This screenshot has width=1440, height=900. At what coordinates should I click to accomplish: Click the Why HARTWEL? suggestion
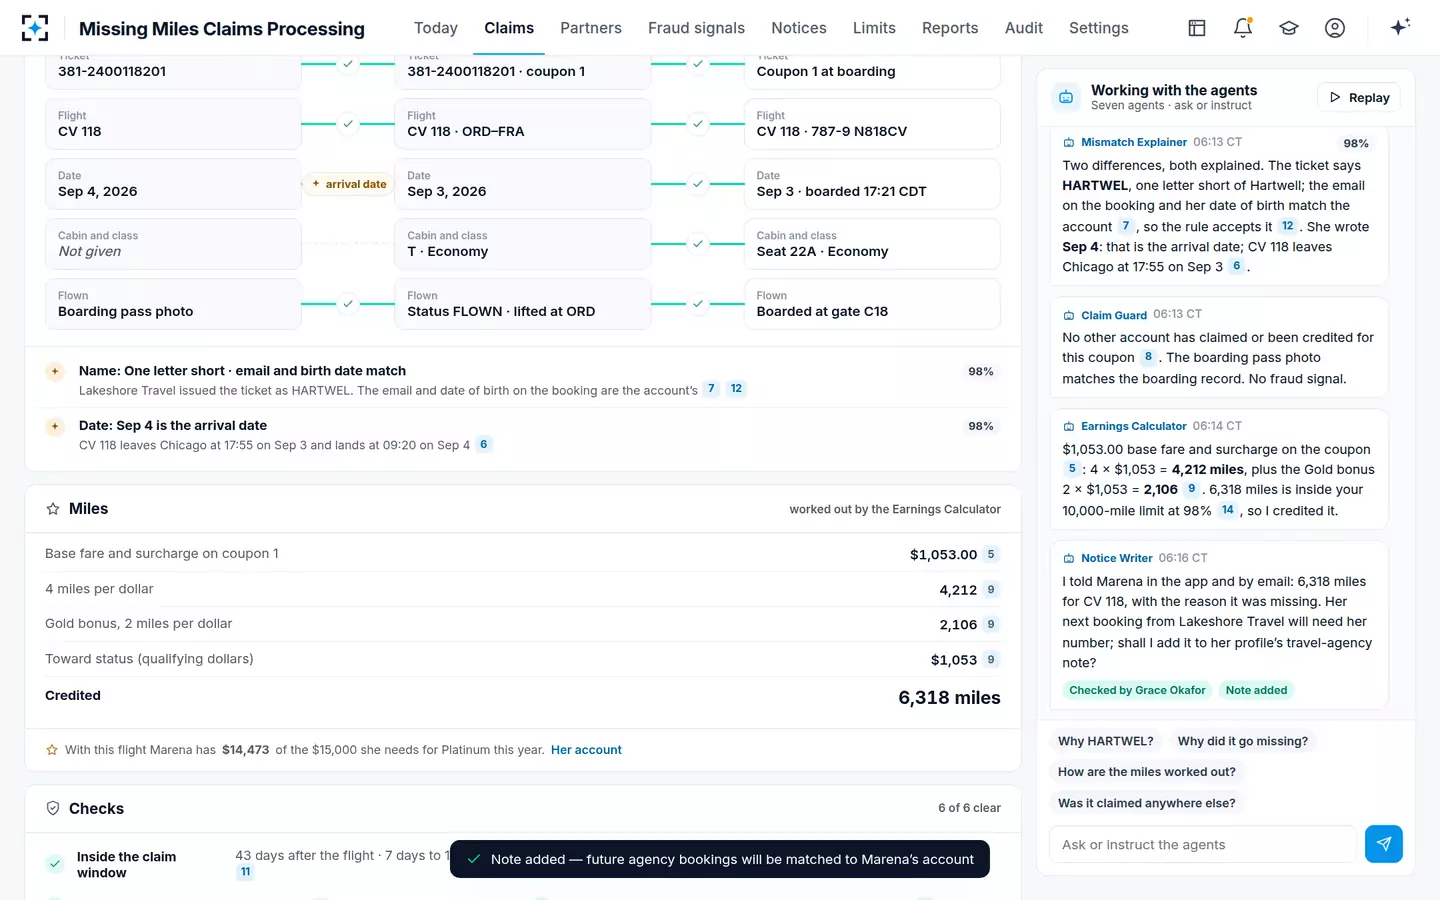click(x=1106, y=741)
